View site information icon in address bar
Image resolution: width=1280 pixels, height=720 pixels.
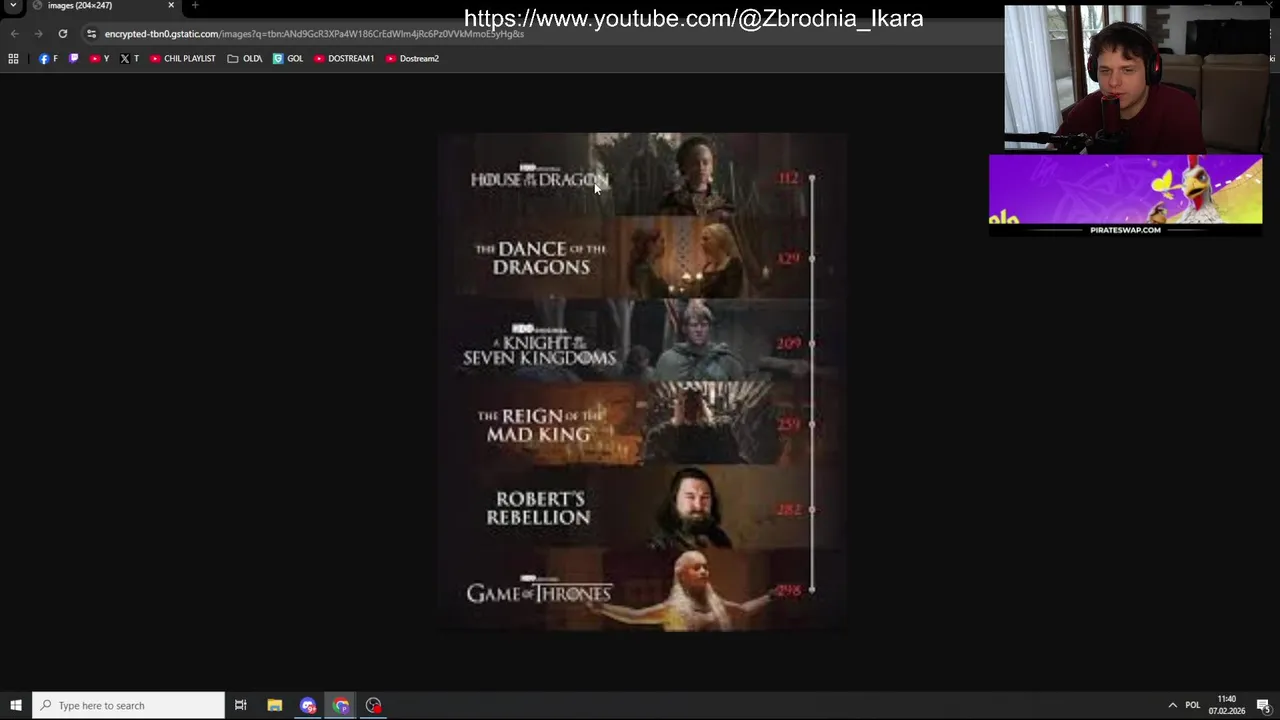pyautogui.click(x=91, y=33)
